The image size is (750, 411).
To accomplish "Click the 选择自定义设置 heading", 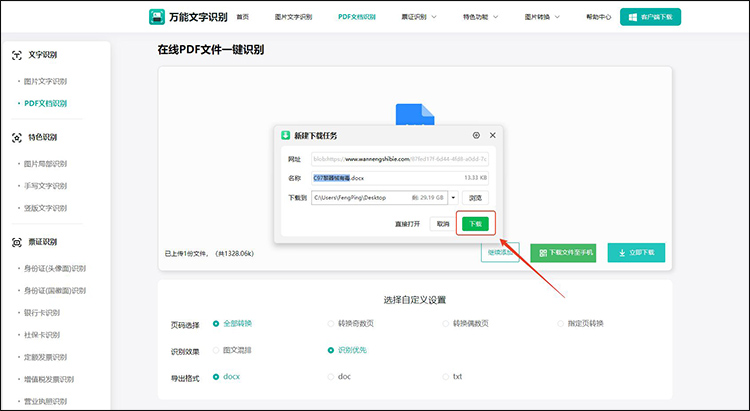I will point(415,300).
